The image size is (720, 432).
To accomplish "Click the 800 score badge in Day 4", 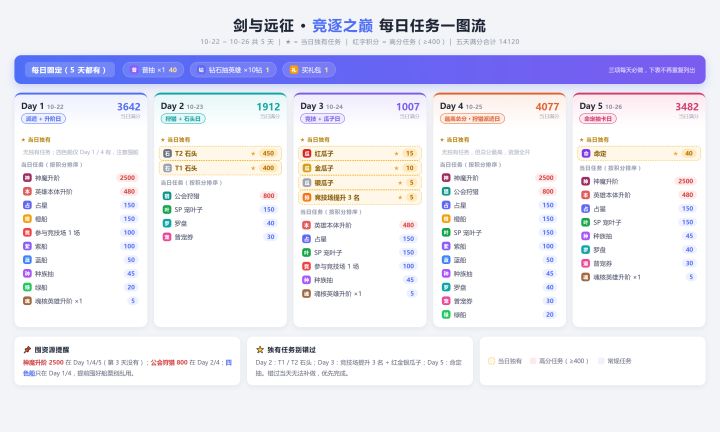I will (548, 191).
